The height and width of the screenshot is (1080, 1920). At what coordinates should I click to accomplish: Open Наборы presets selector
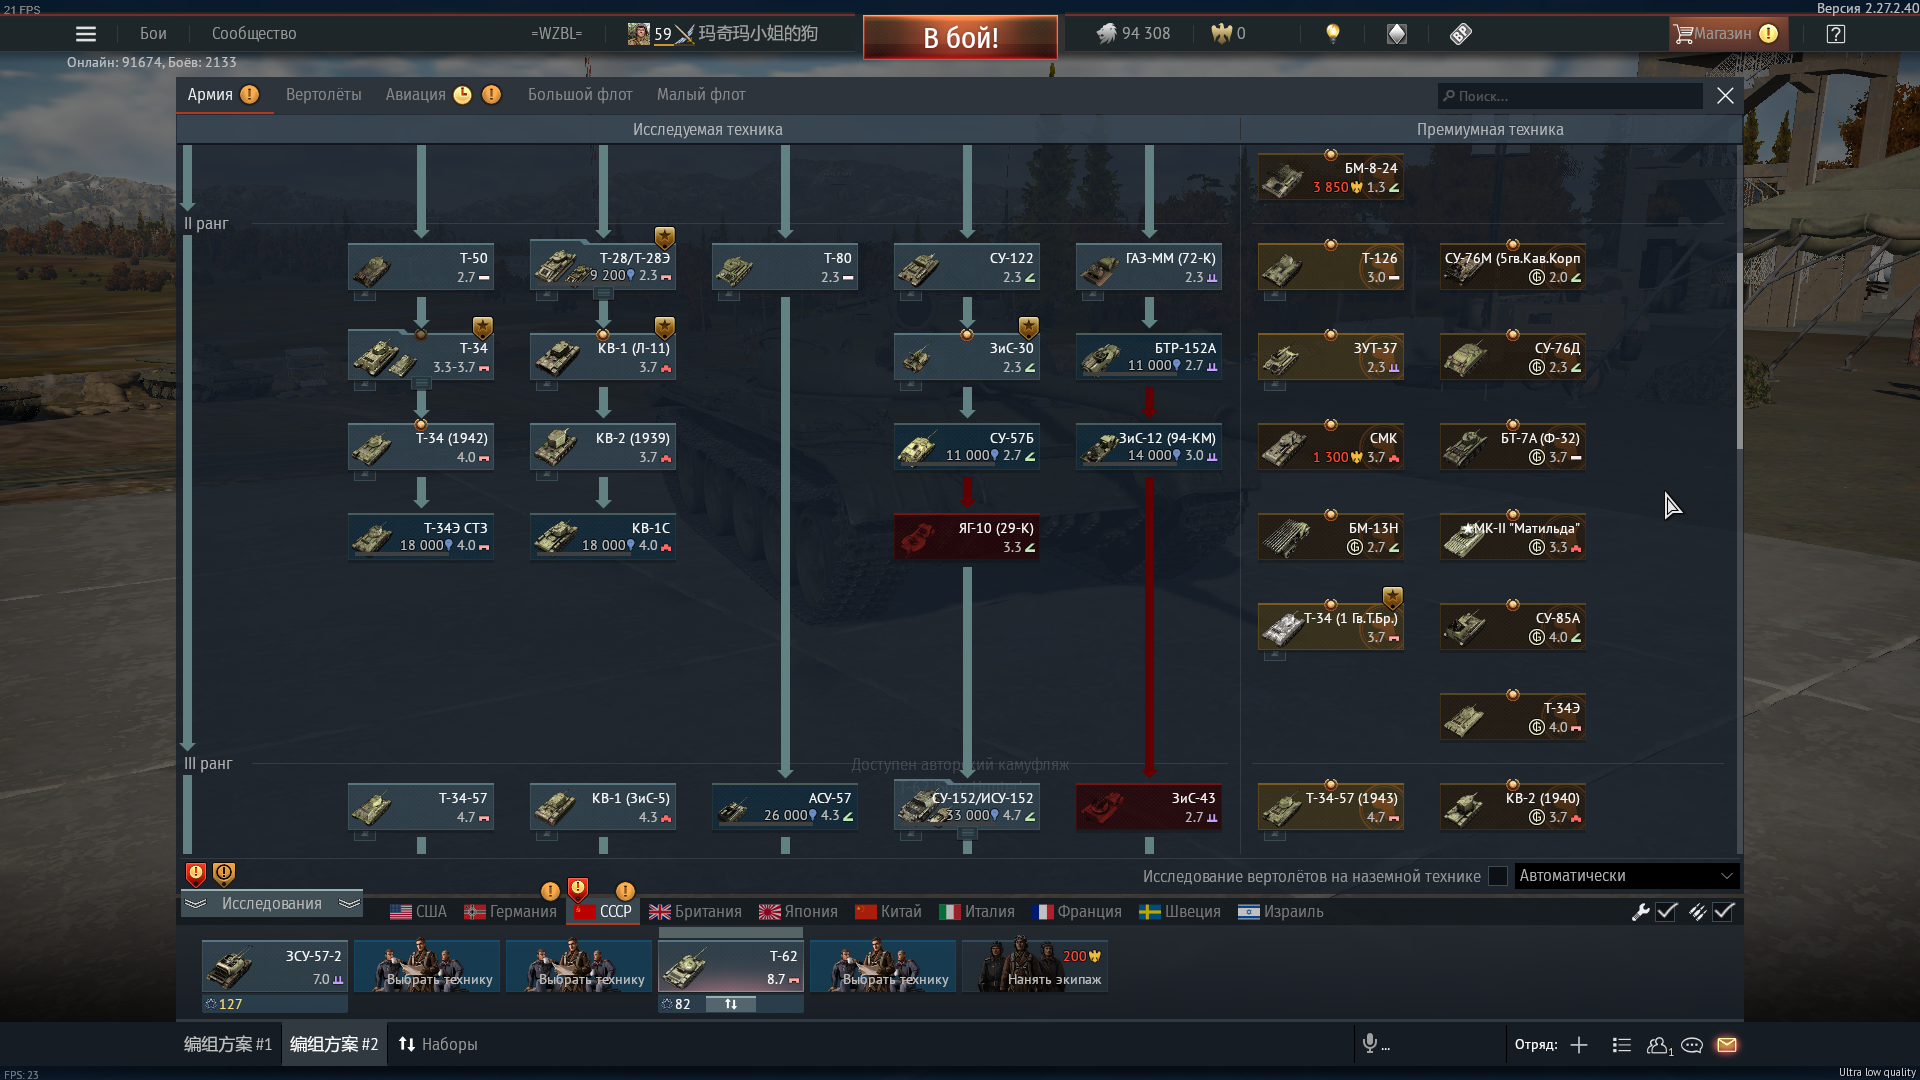pyautogui.click(x=438, y=1044)
